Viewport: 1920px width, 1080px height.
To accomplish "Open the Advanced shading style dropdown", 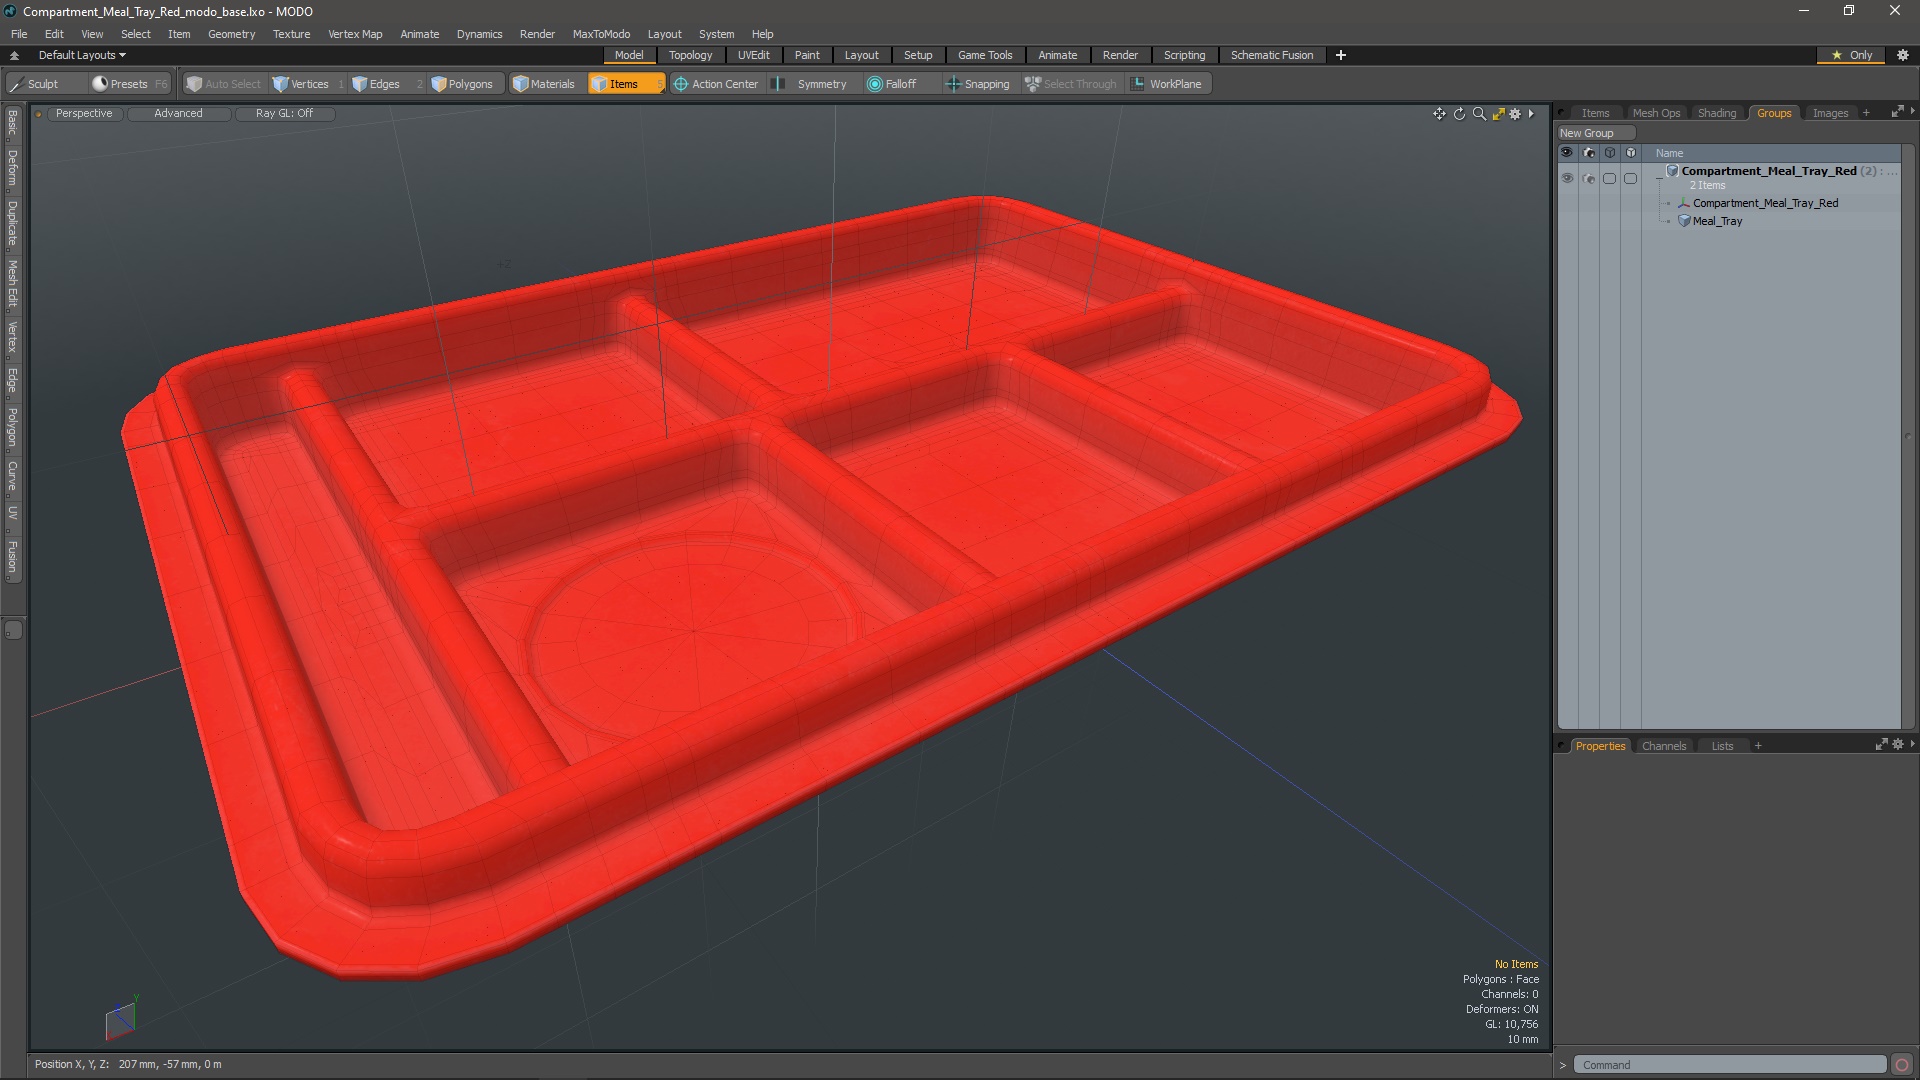I will [178, 114].
